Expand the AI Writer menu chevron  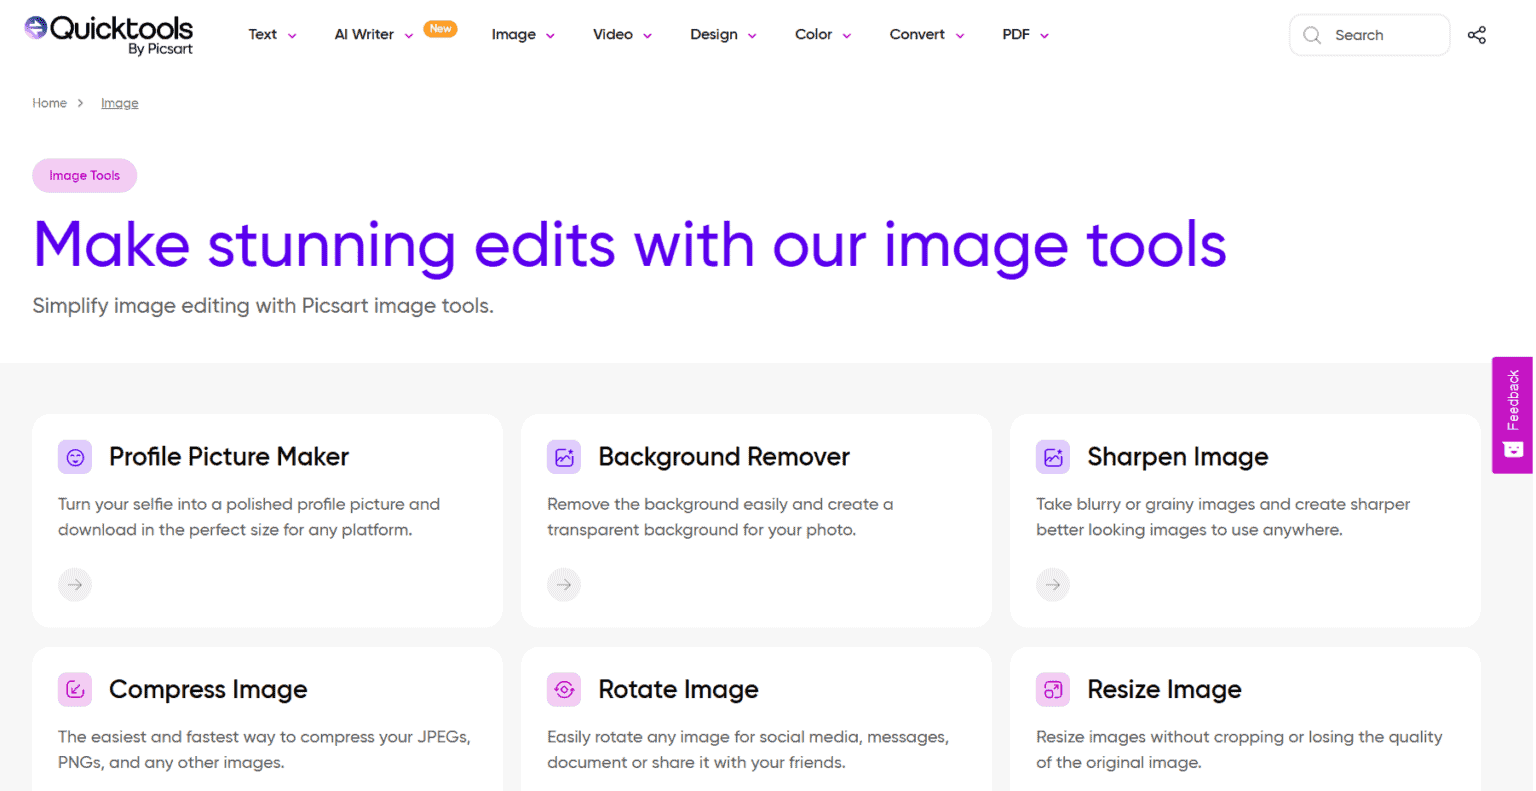(x=408, y=36)
